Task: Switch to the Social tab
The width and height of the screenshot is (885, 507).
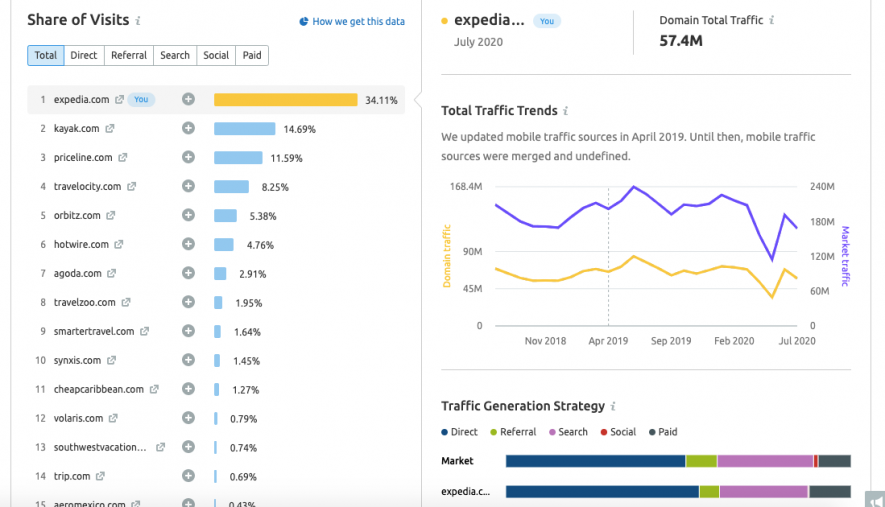Action: (216, 55)
